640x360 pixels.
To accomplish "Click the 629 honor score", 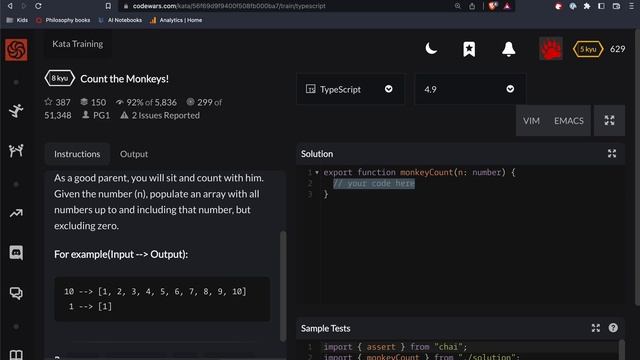I will point(618,49).
